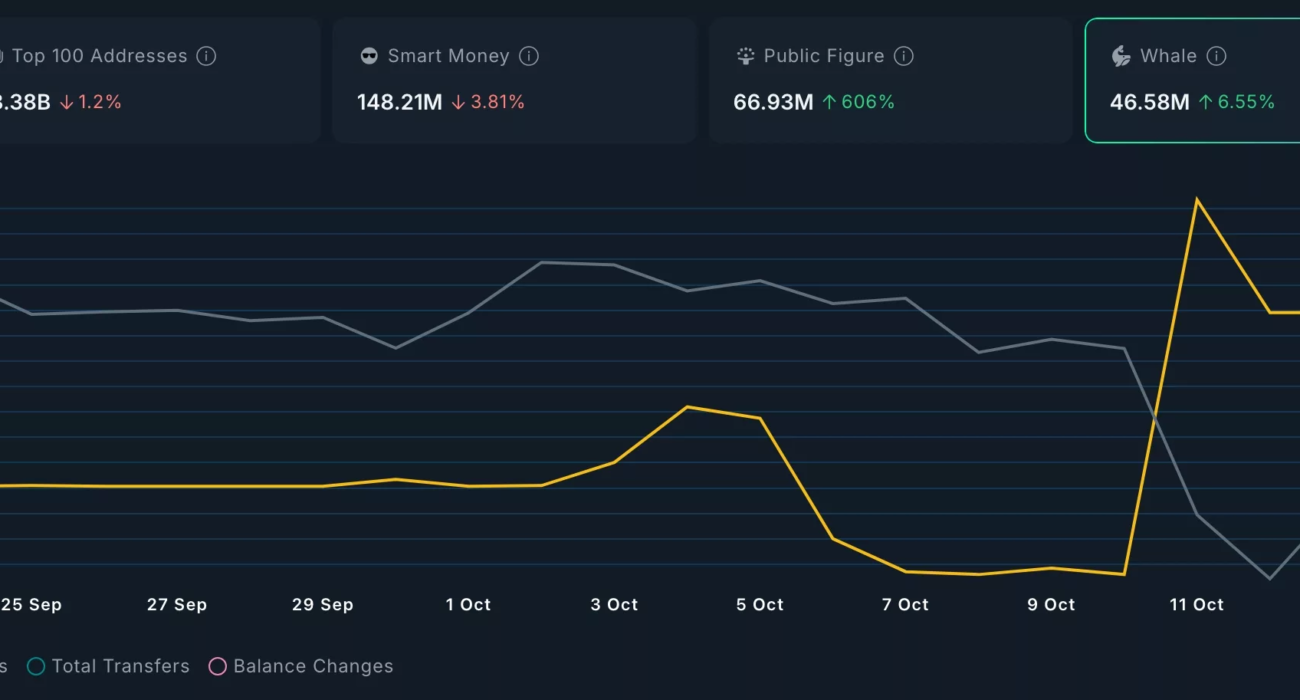Click the 606% Public Figure change

866,102
